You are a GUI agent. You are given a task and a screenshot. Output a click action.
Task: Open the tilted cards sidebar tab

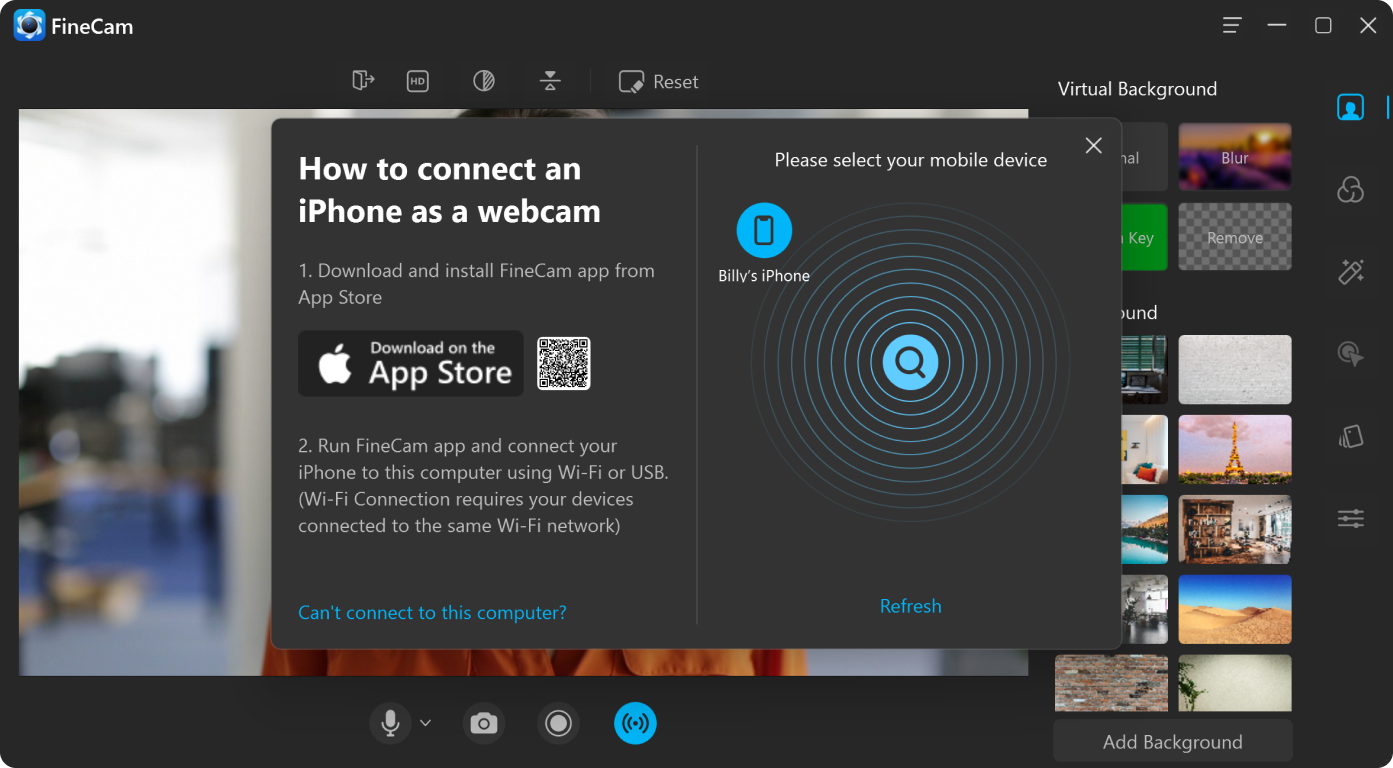point(1350,436)
